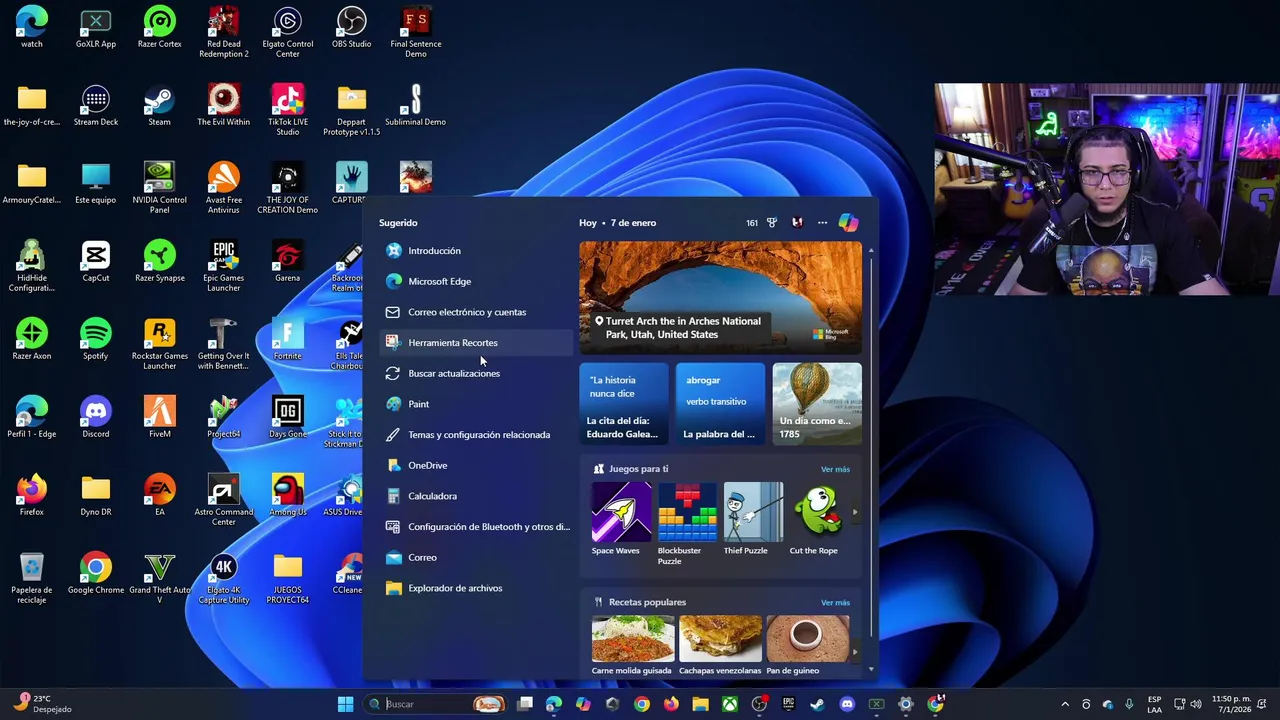
Task: Select FiveM desktop icon
Action: (159, 418)
